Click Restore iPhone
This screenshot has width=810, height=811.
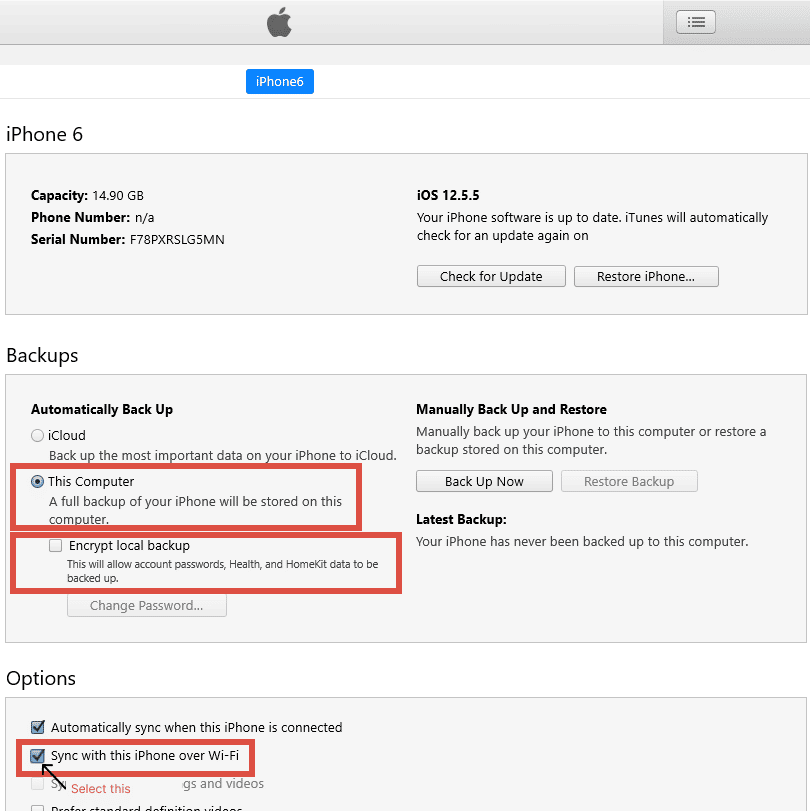click(645, 276)
